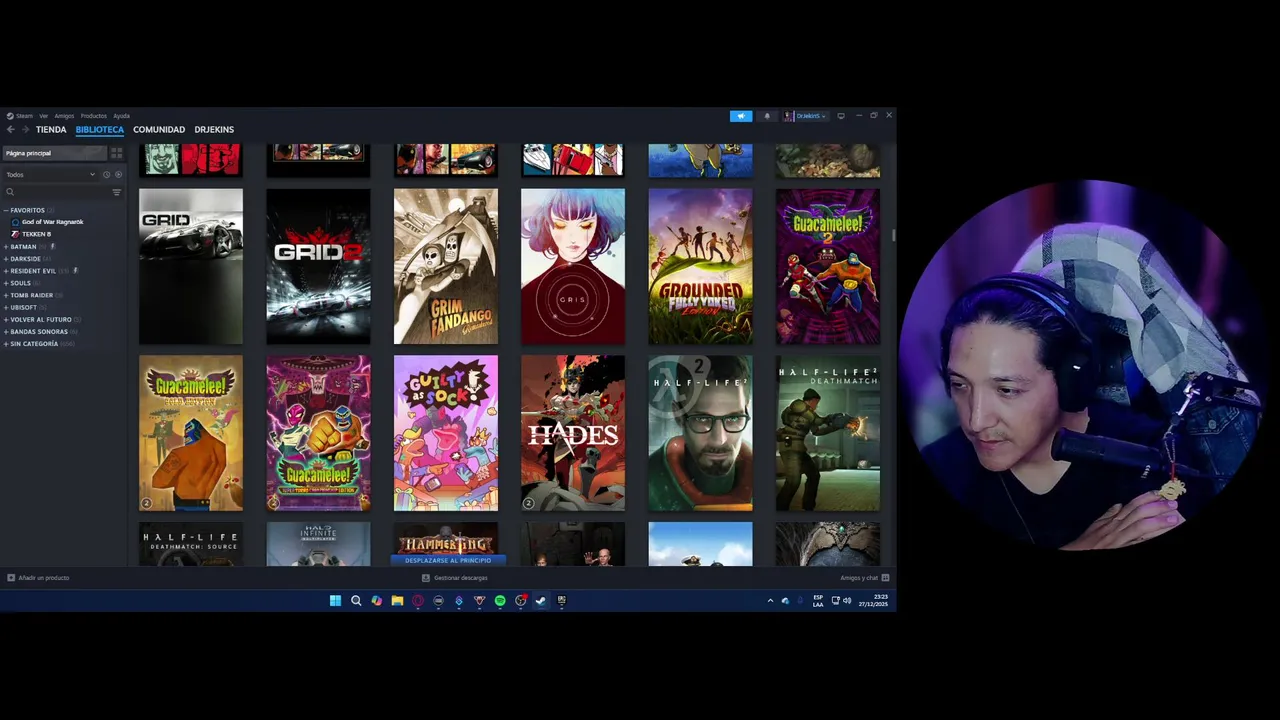The width and height of the screenshot is (1280, 720).
Task: Open File Explorer from the taskbar
Action: 397,601
